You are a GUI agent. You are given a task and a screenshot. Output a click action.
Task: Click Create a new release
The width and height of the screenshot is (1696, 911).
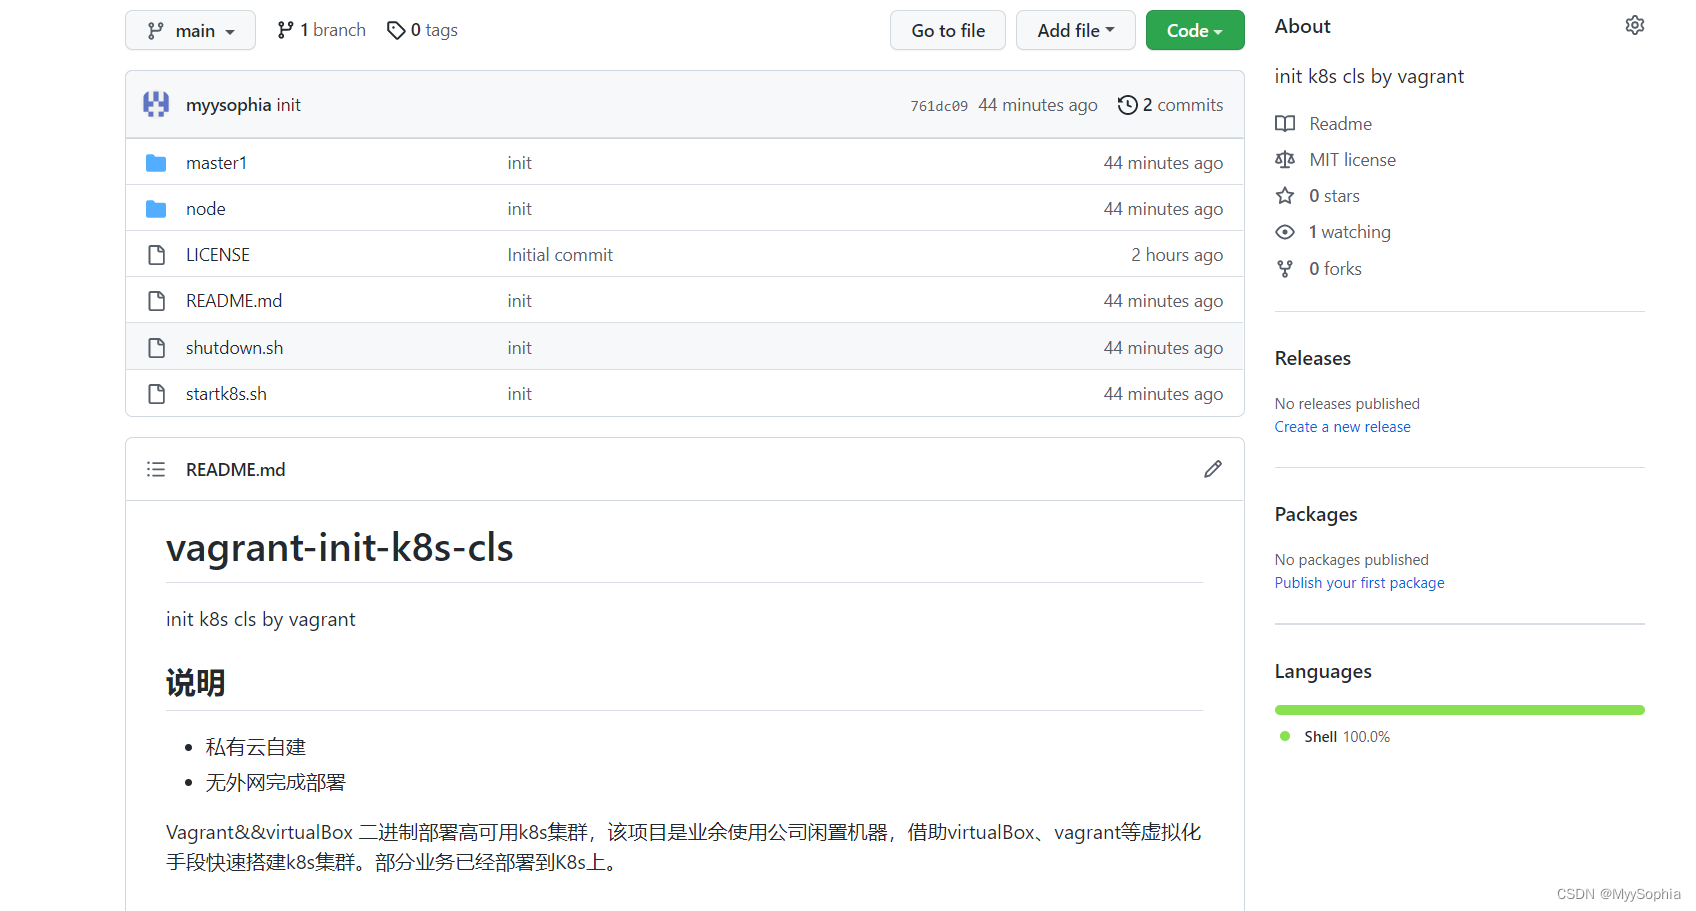coord(1342,426)
